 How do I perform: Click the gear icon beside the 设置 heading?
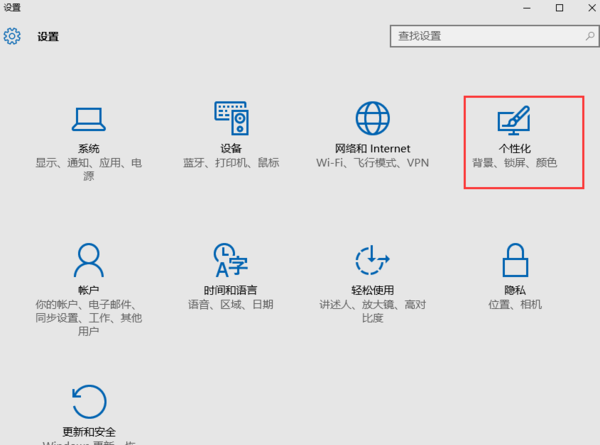pyautogui.click(x=13, y=37)
